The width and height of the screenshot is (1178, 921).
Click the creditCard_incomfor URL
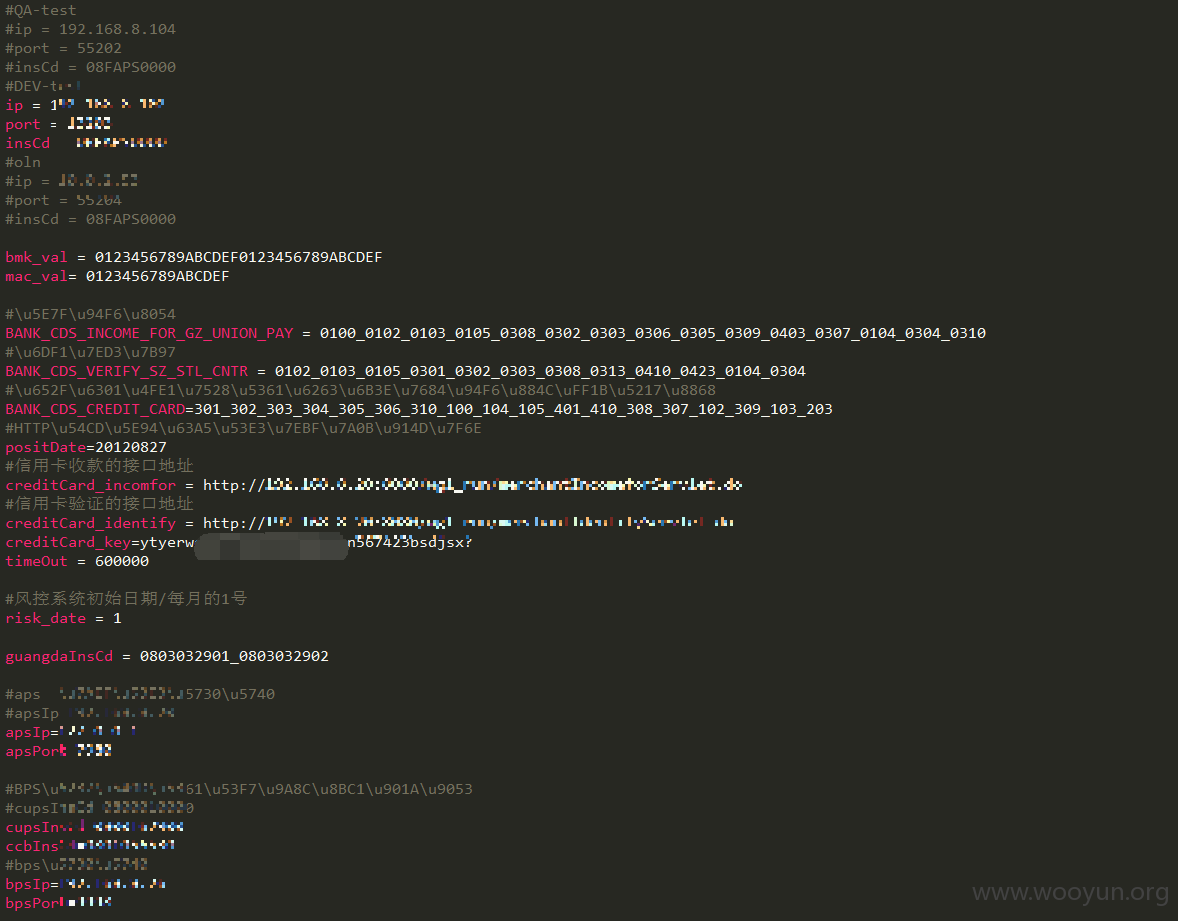click(472, 485)
